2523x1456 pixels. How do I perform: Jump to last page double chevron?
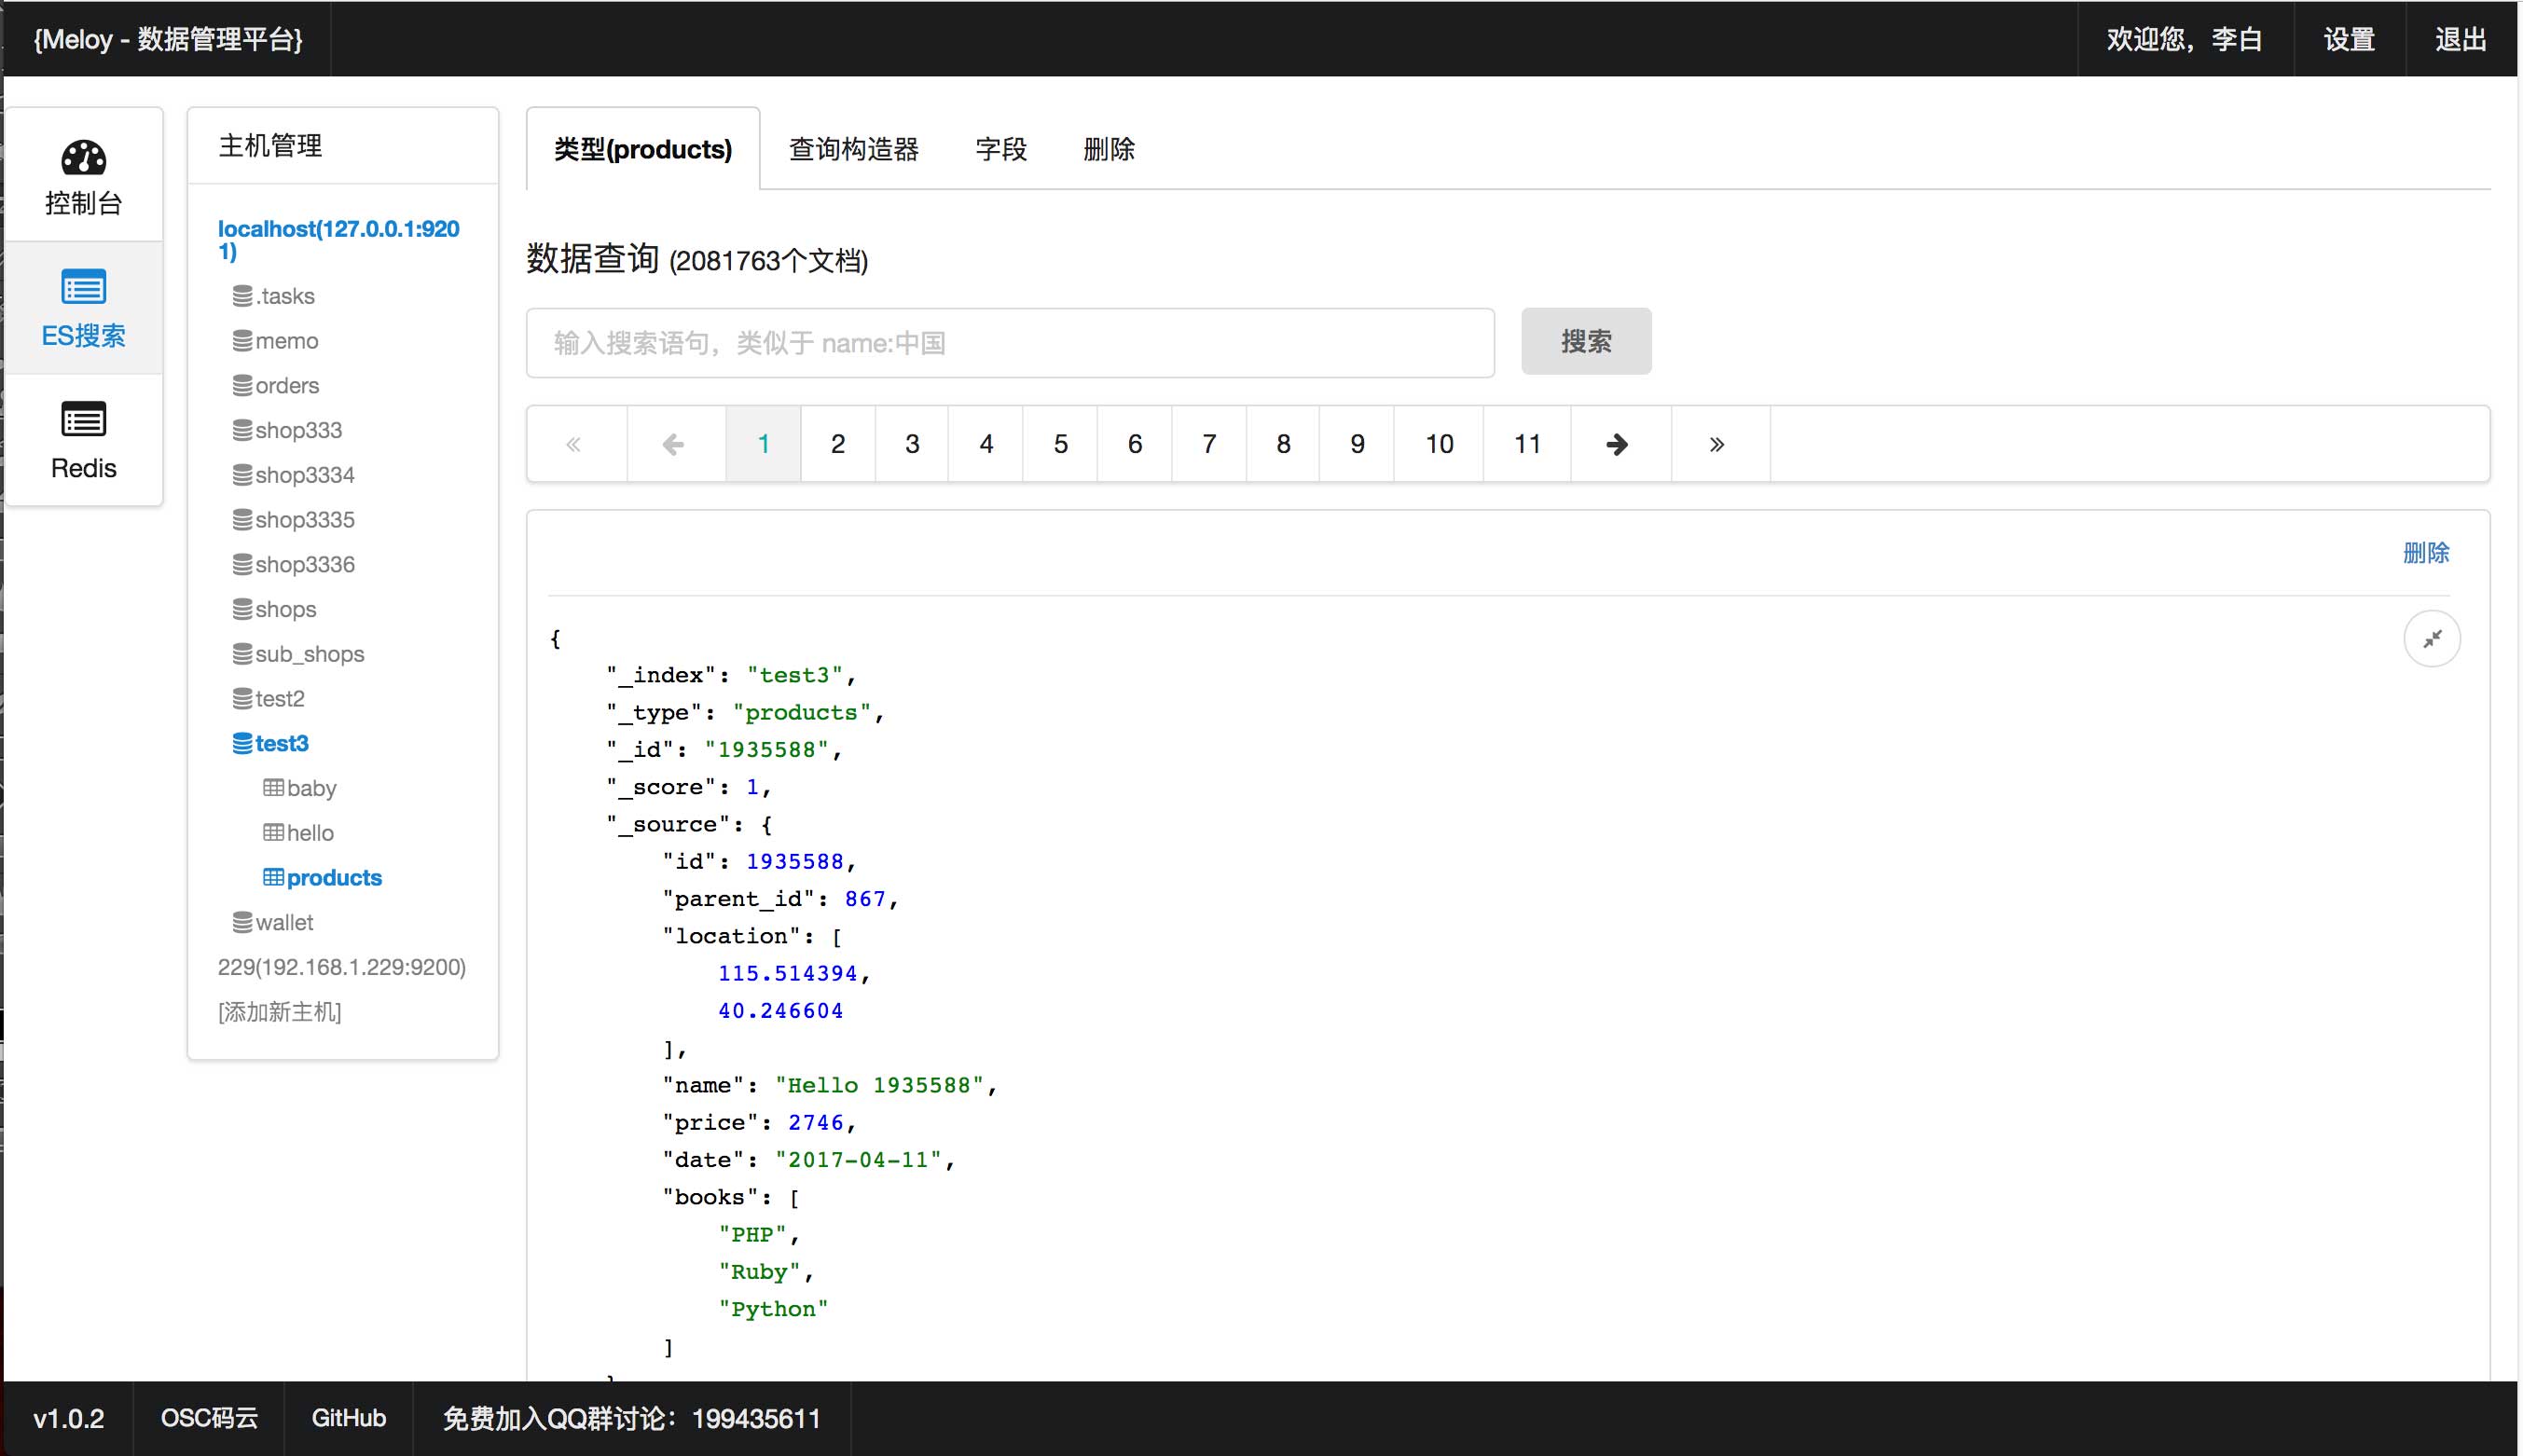click(x=1719, y=444)
